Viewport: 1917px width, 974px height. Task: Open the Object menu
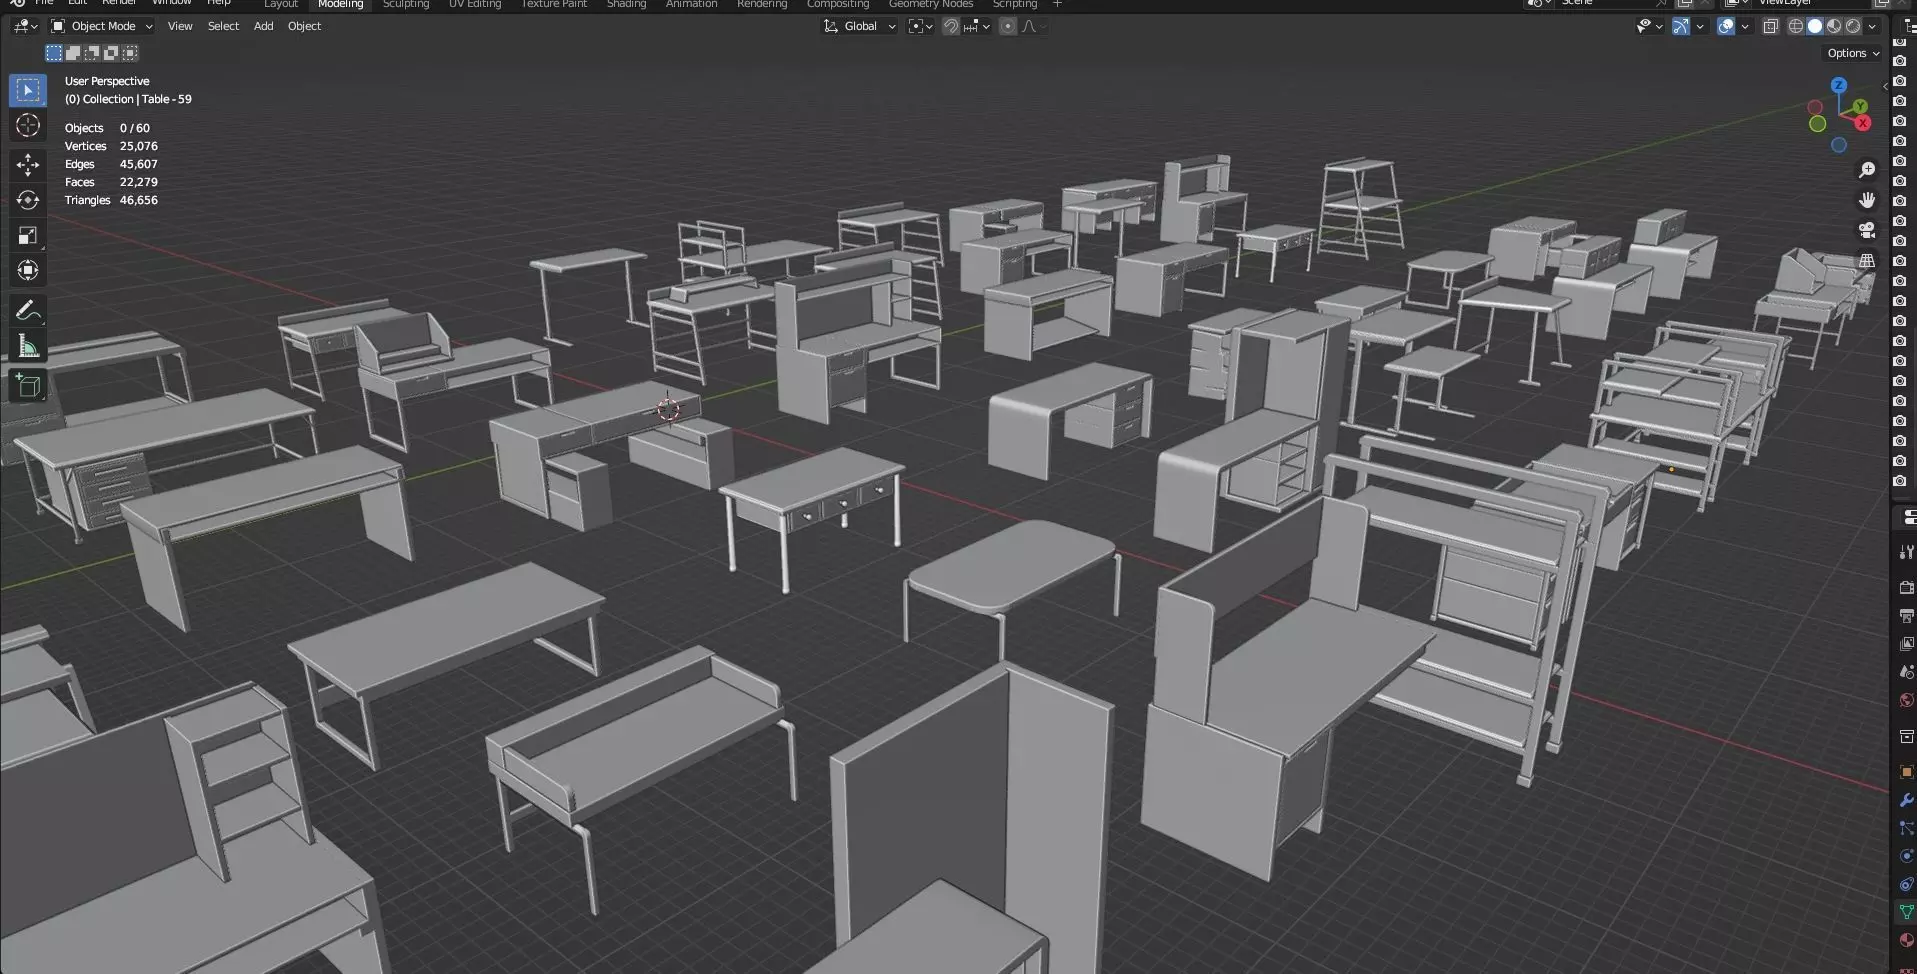304,27
